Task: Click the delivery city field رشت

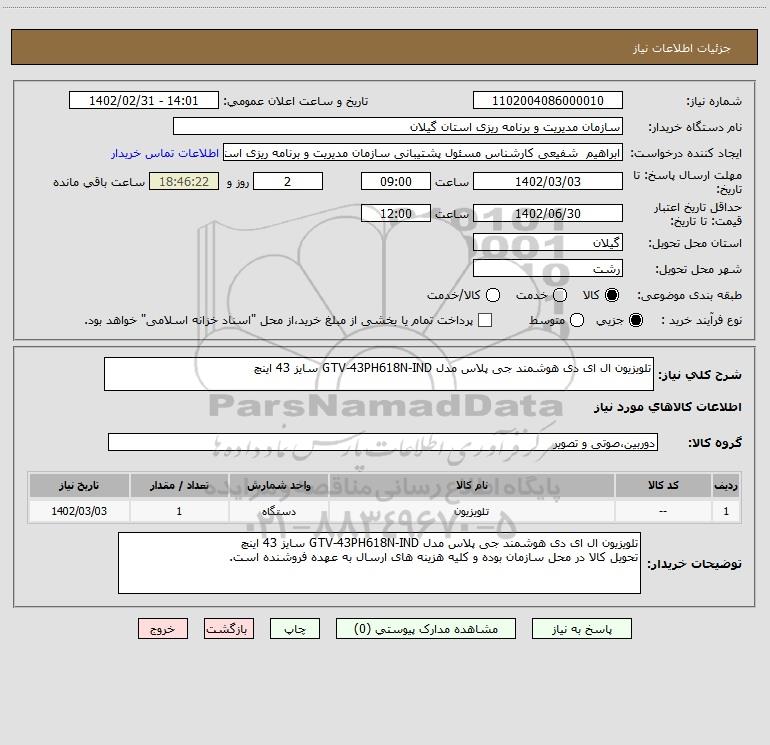Action: click(x=548, y=269)
